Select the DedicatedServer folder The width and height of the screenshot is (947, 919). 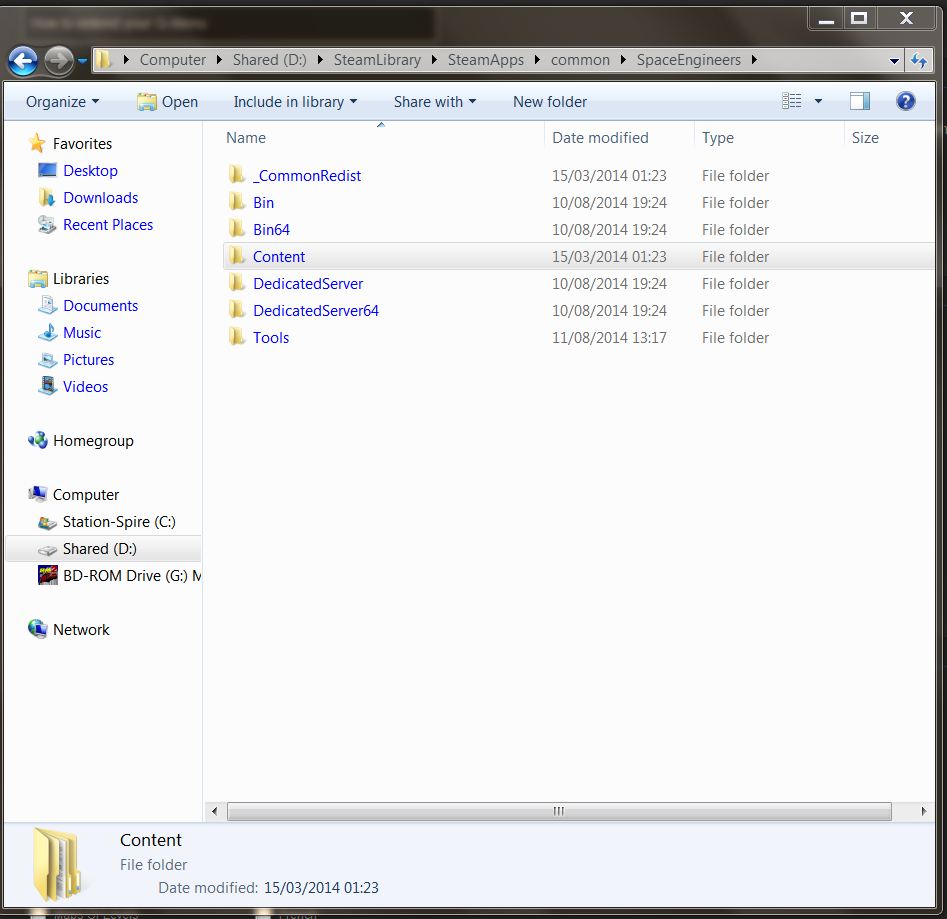coord(308,284)
